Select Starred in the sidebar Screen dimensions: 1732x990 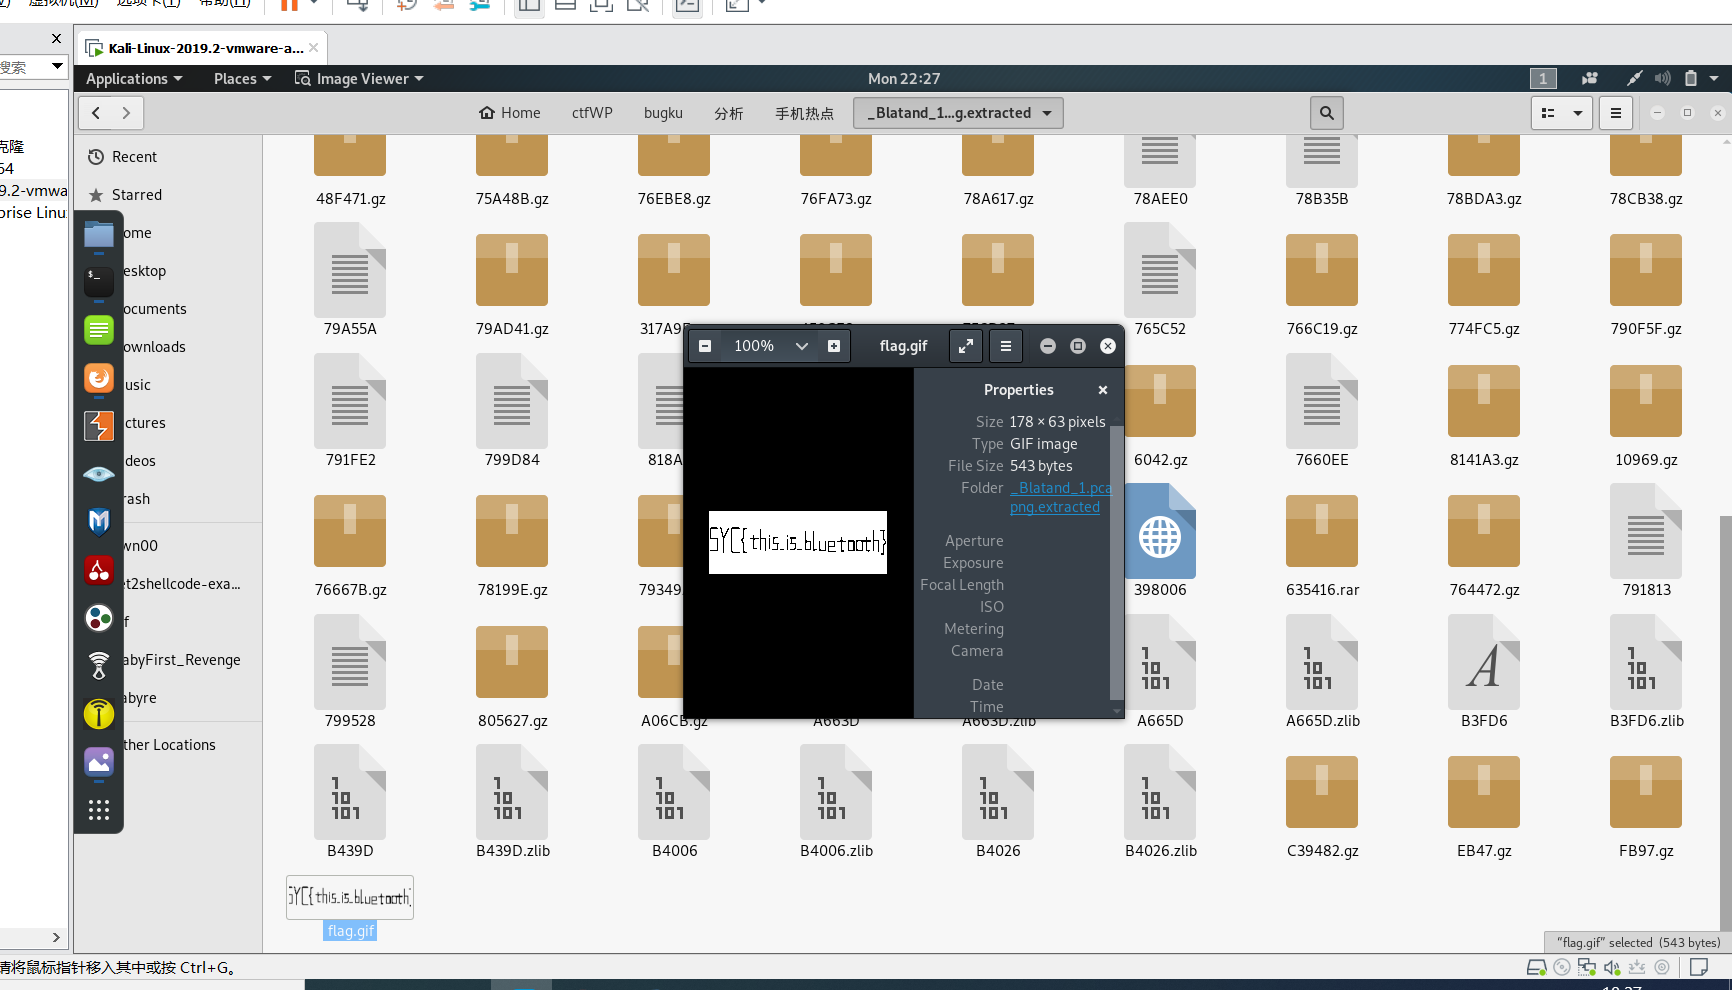(x=137, y=195)
